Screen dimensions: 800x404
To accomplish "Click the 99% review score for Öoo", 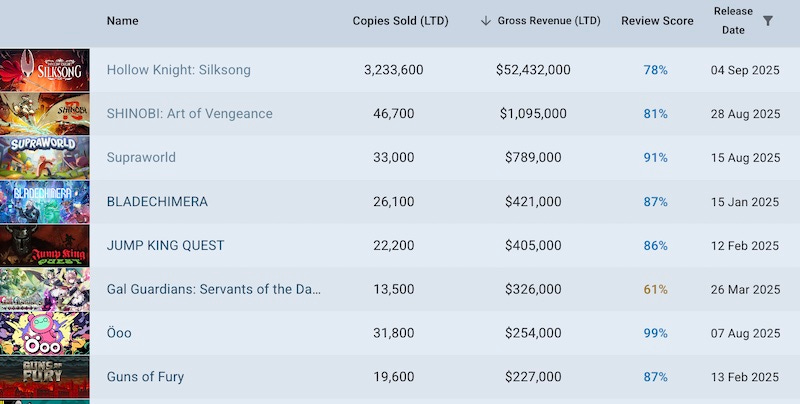I will pos(655,334).
